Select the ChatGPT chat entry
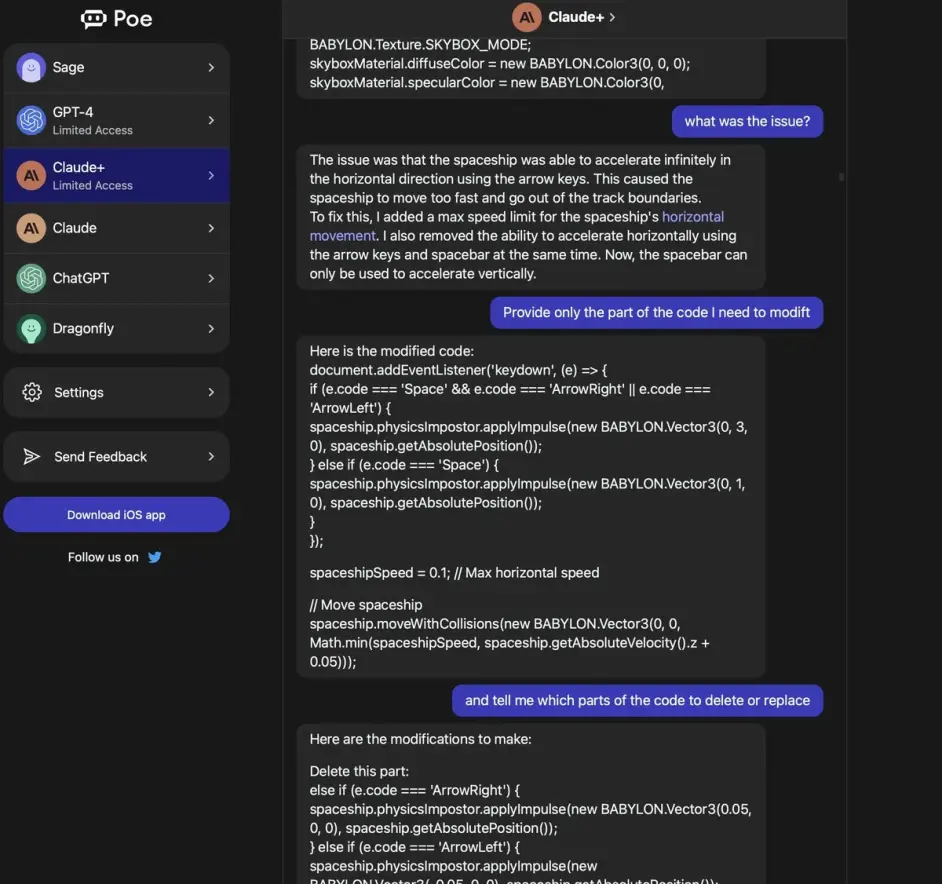This screenshot has width=942, height=884. pyautogui.click(x=116, y=278)
